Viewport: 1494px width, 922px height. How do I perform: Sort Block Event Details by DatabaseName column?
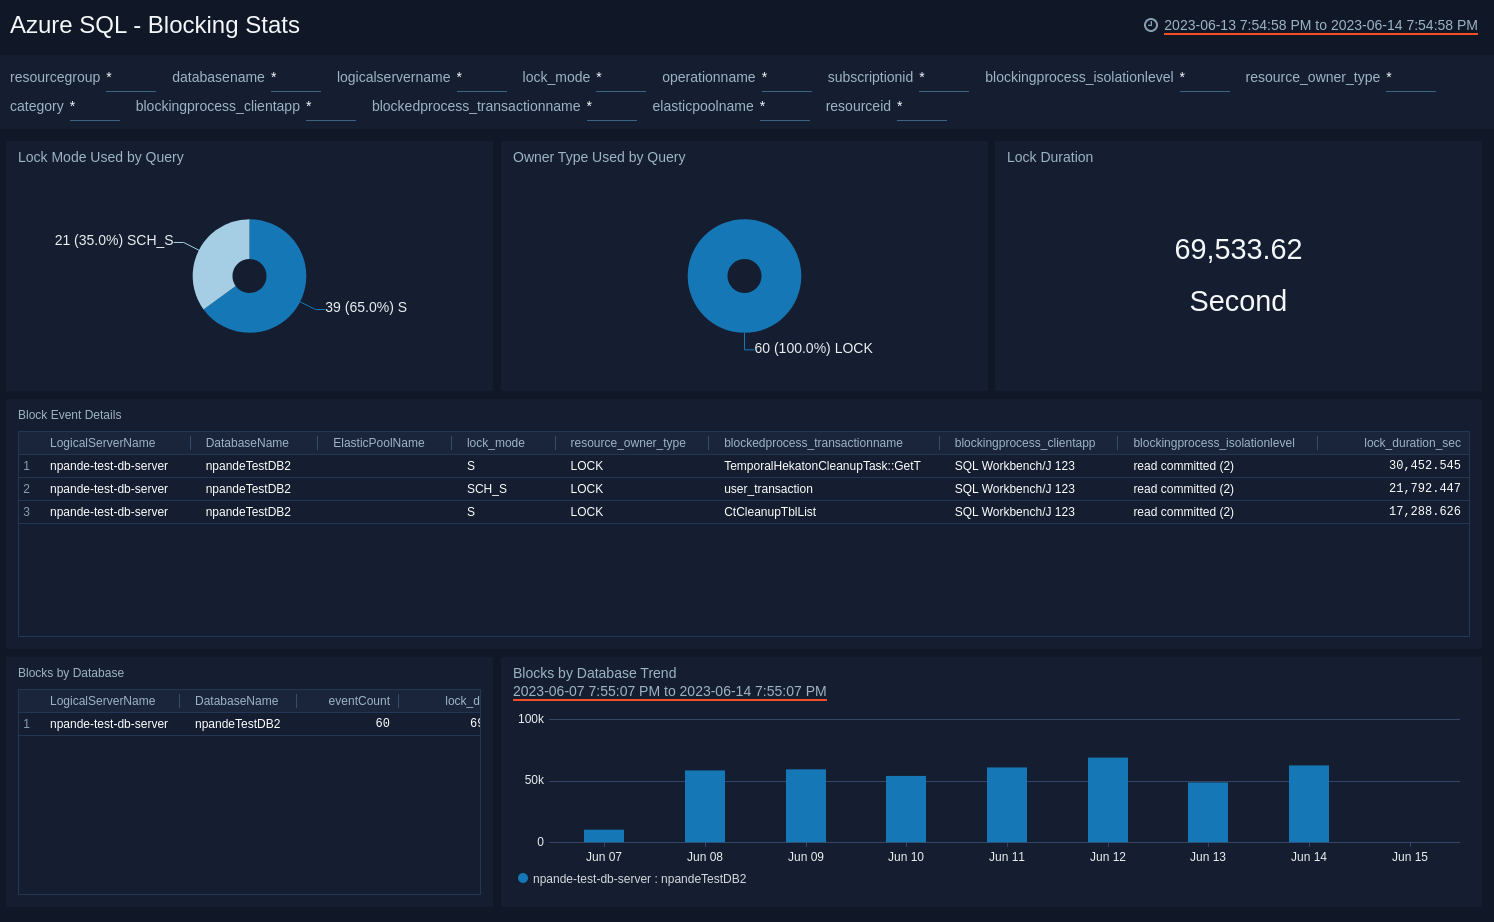pos(247,443)
